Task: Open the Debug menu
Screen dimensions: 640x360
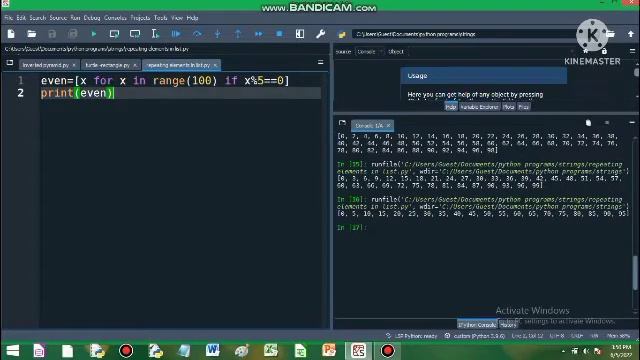Action: (92, 18)
